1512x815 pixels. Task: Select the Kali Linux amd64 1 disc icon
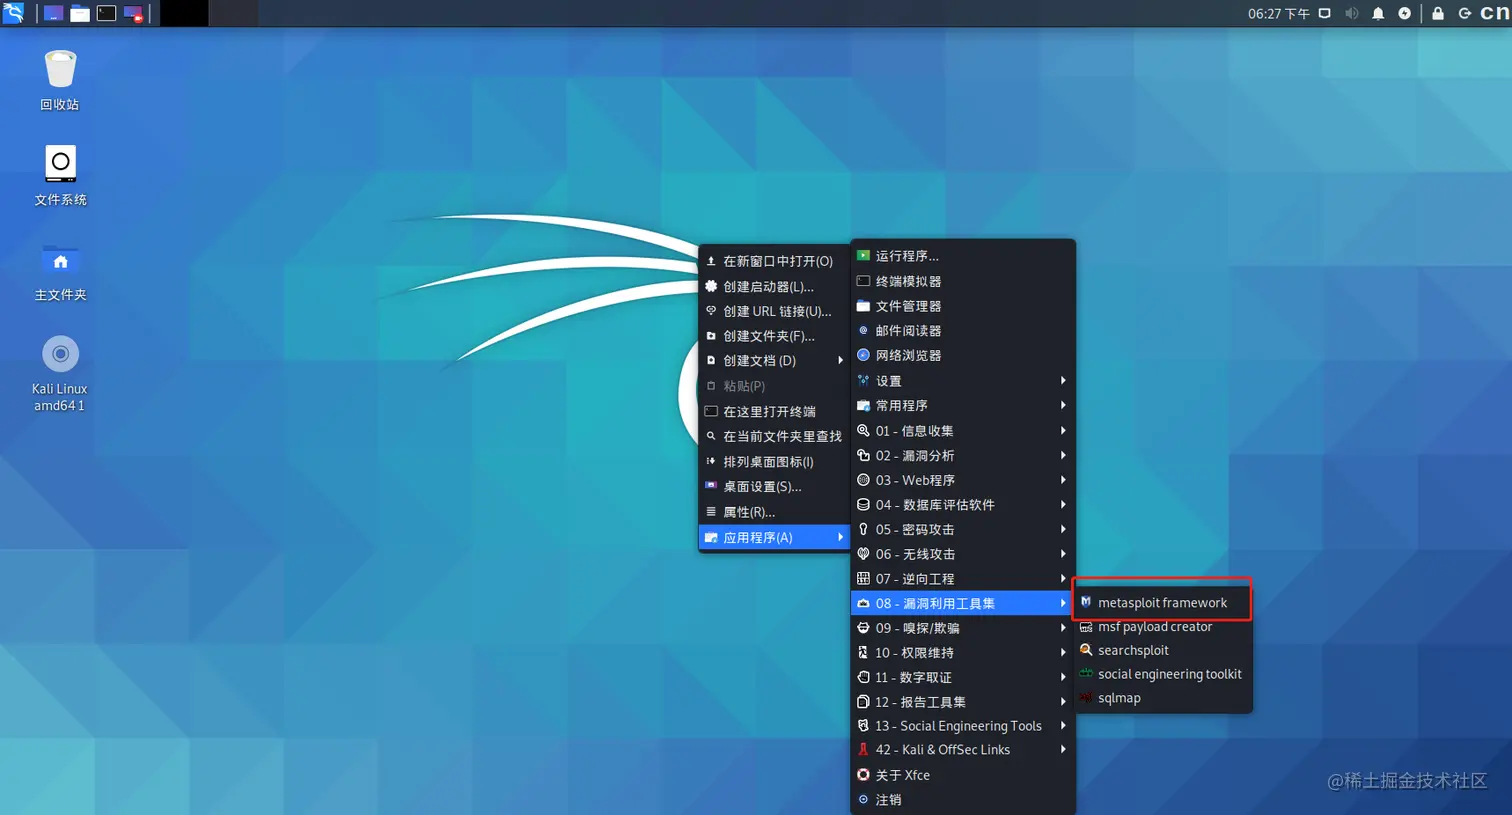[x=60, y=374]
